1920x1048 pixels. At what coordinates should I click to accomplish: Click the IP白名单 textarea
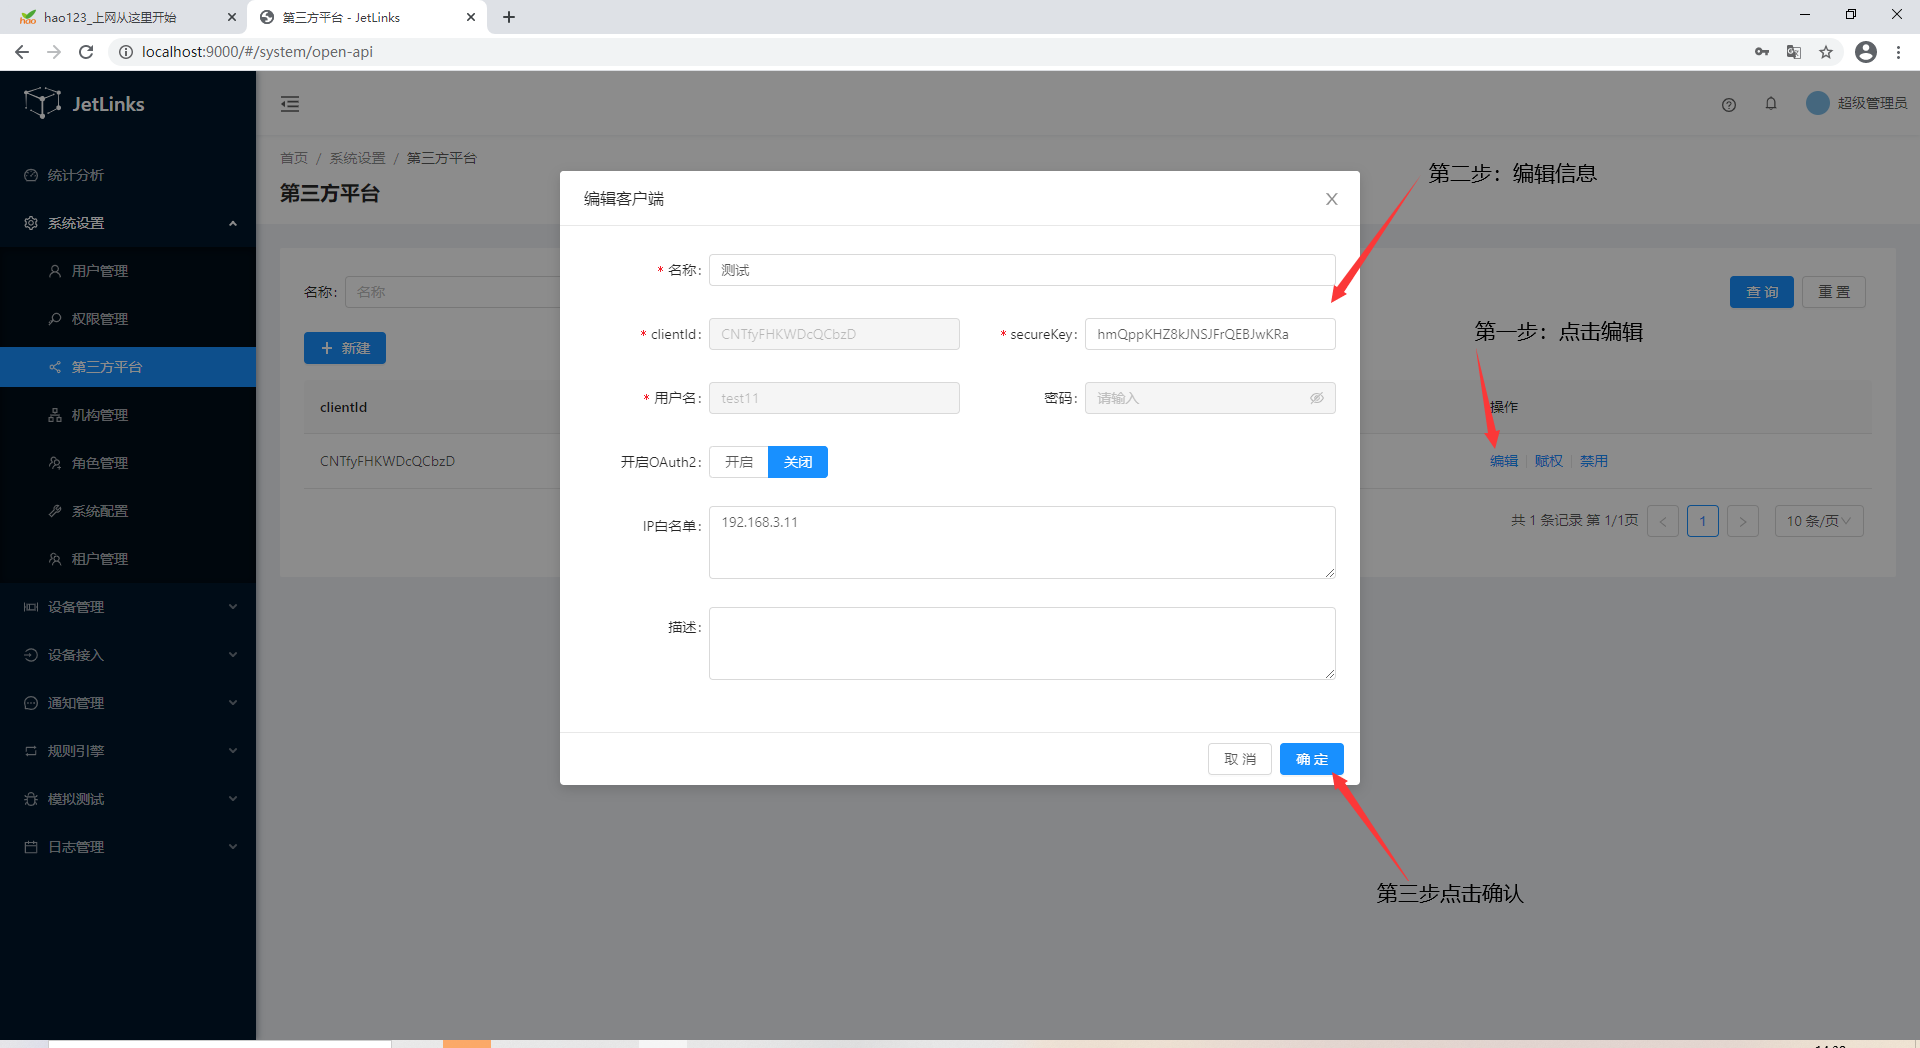(1022, 542)
